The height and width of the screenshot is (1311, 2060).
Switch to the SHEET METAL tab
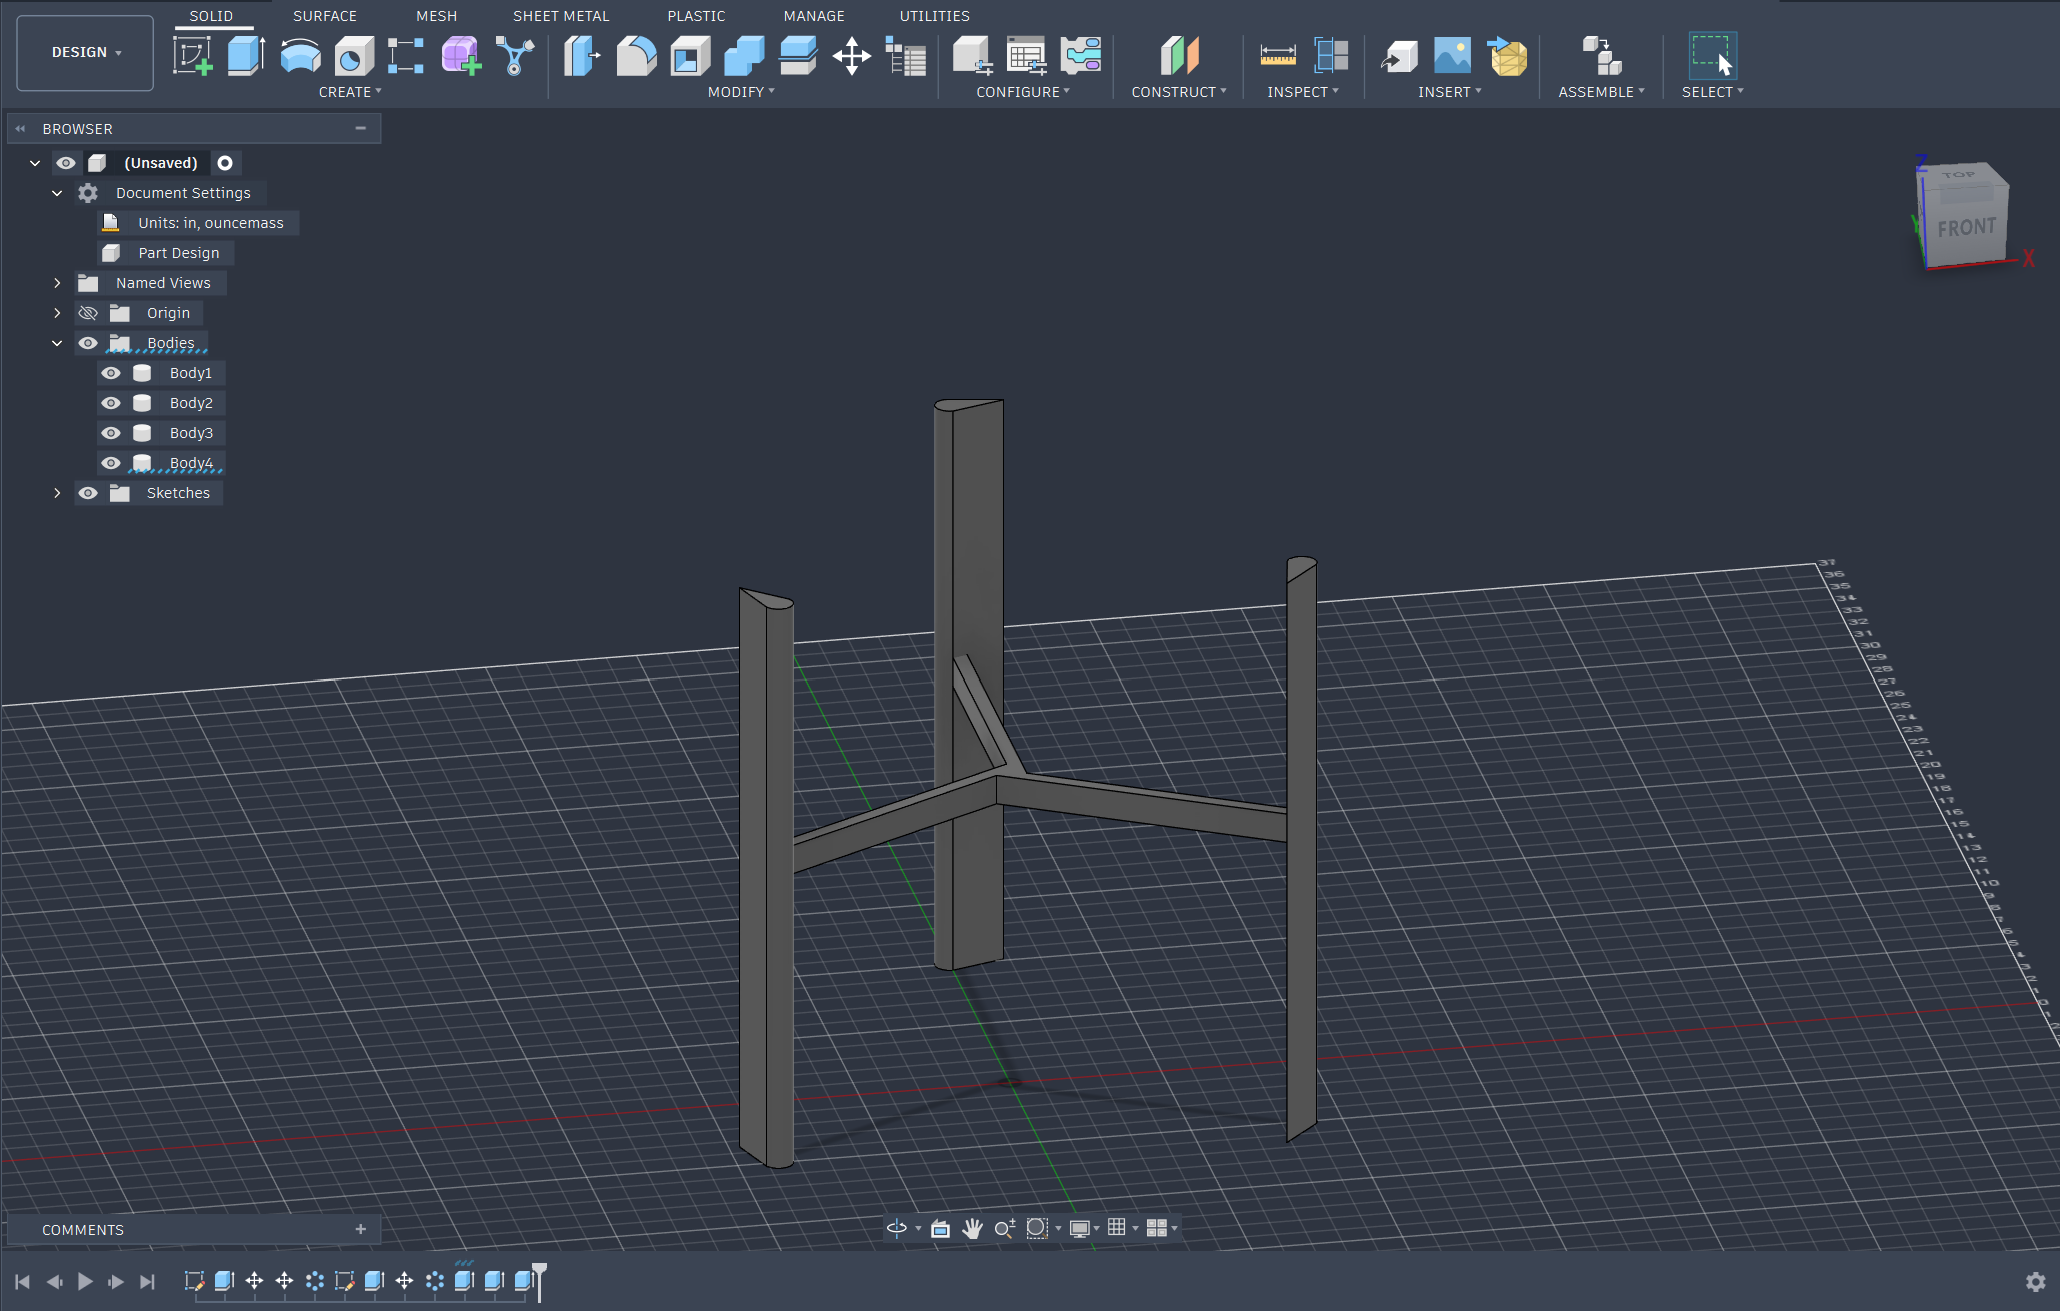point(561,16)
